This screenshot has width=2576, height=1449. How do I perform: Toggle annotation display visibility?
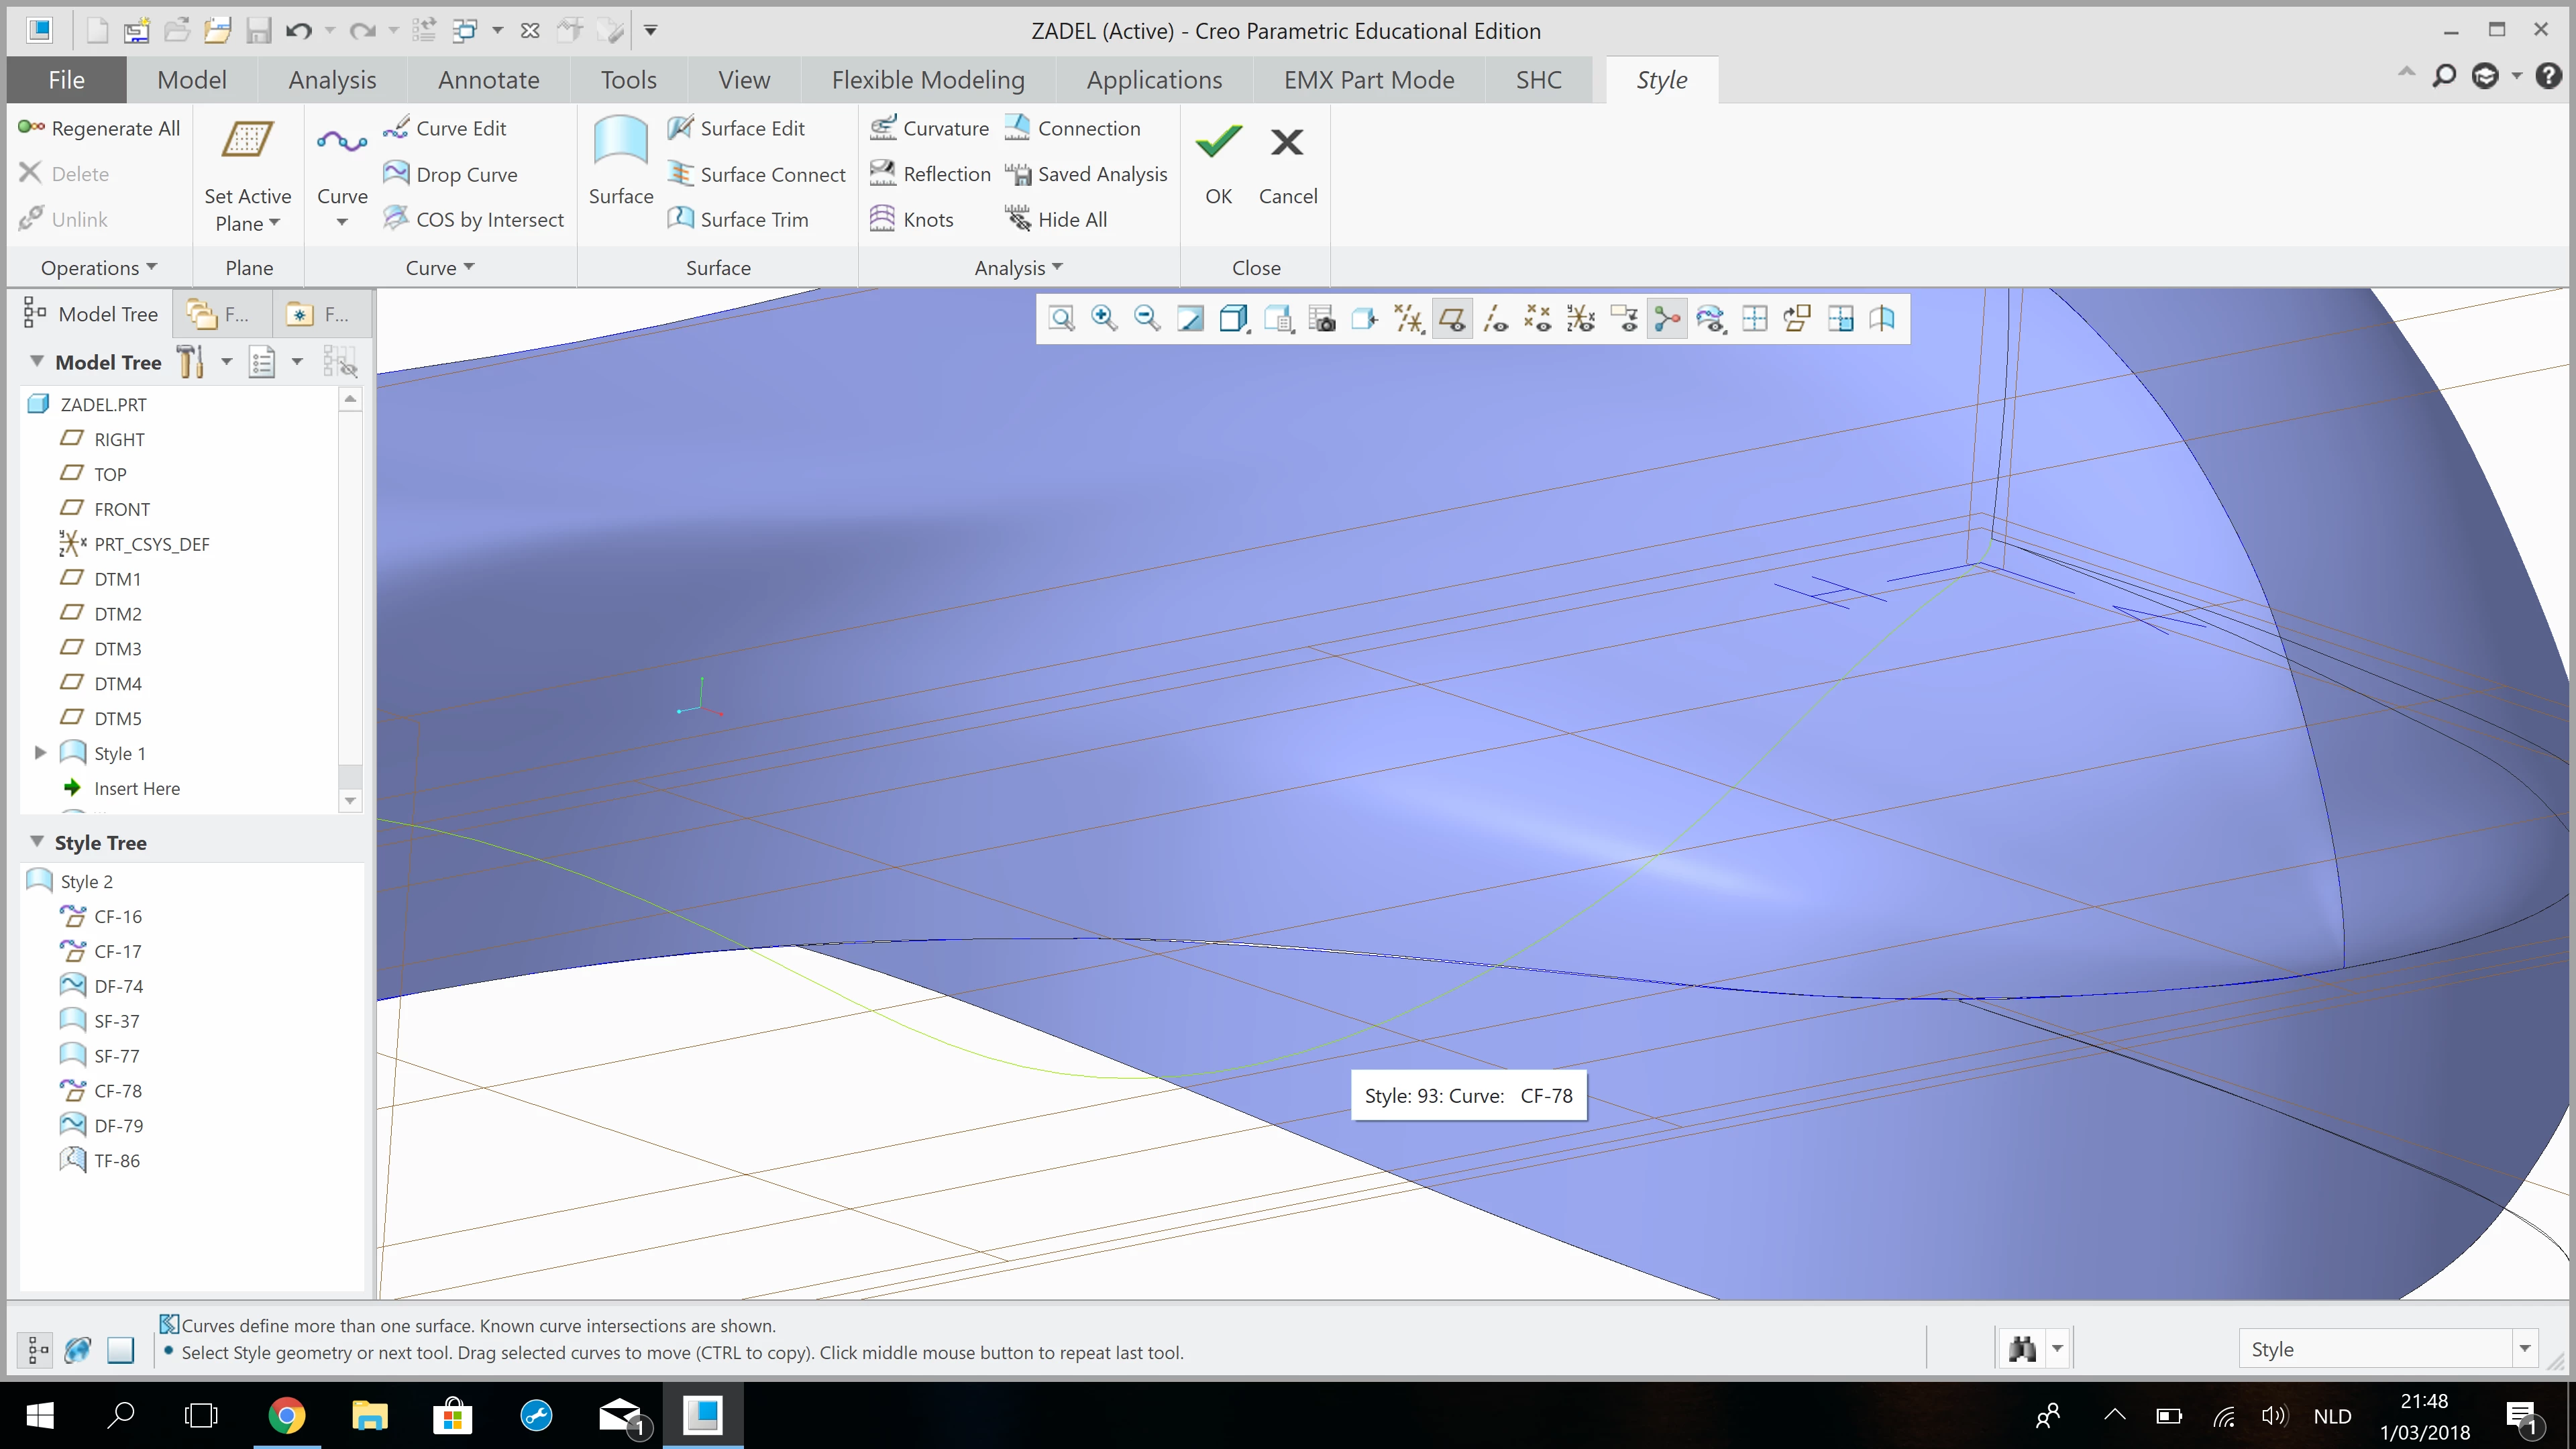tap(1624, 319)
